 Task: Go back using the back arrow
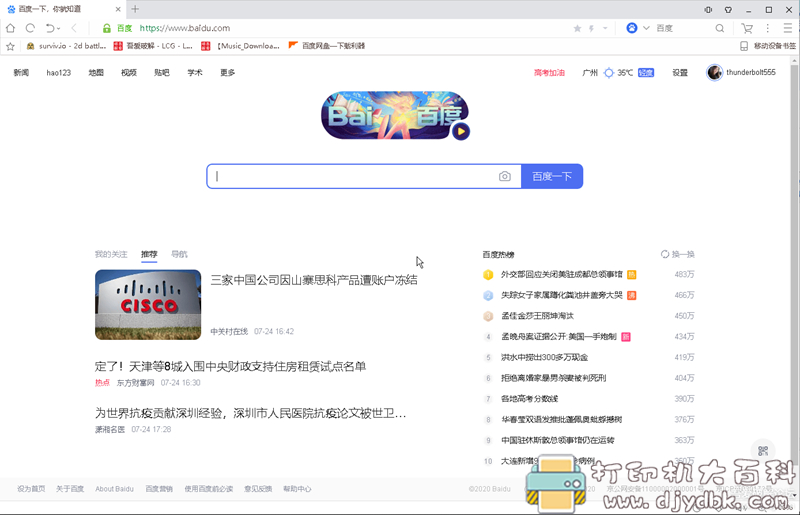(74, 28)
